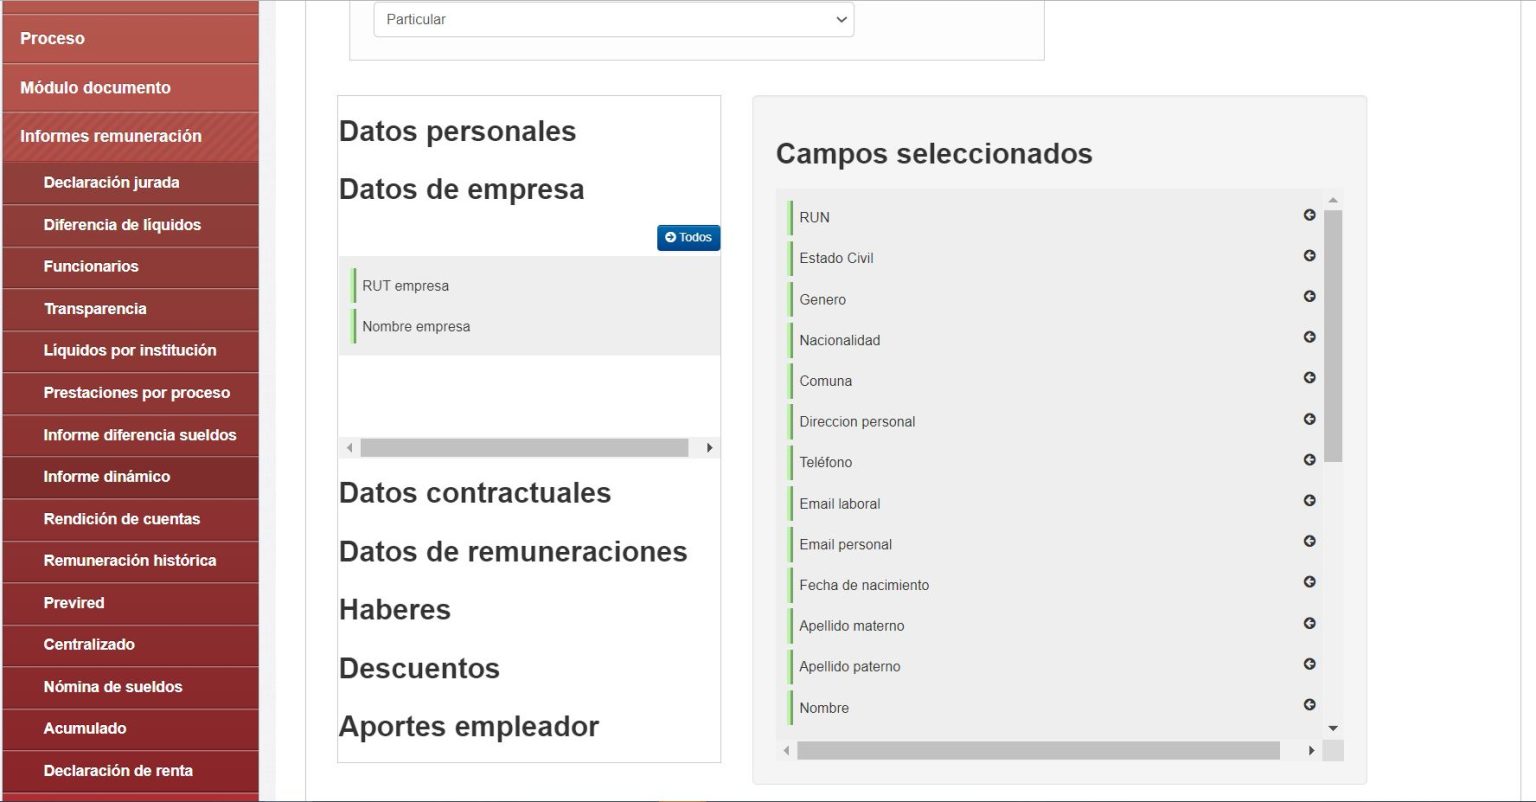1536x802 pixels.
Task: Open Proceso sidebar menu
Action: click(130, 38)
